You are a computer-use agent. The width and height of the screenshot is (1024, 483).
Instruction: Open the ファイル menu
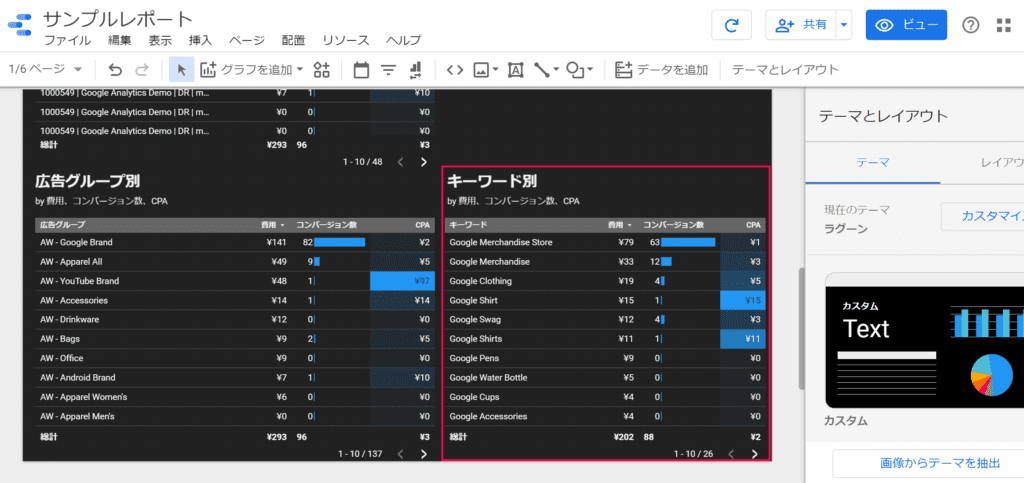tap(67, 40)
